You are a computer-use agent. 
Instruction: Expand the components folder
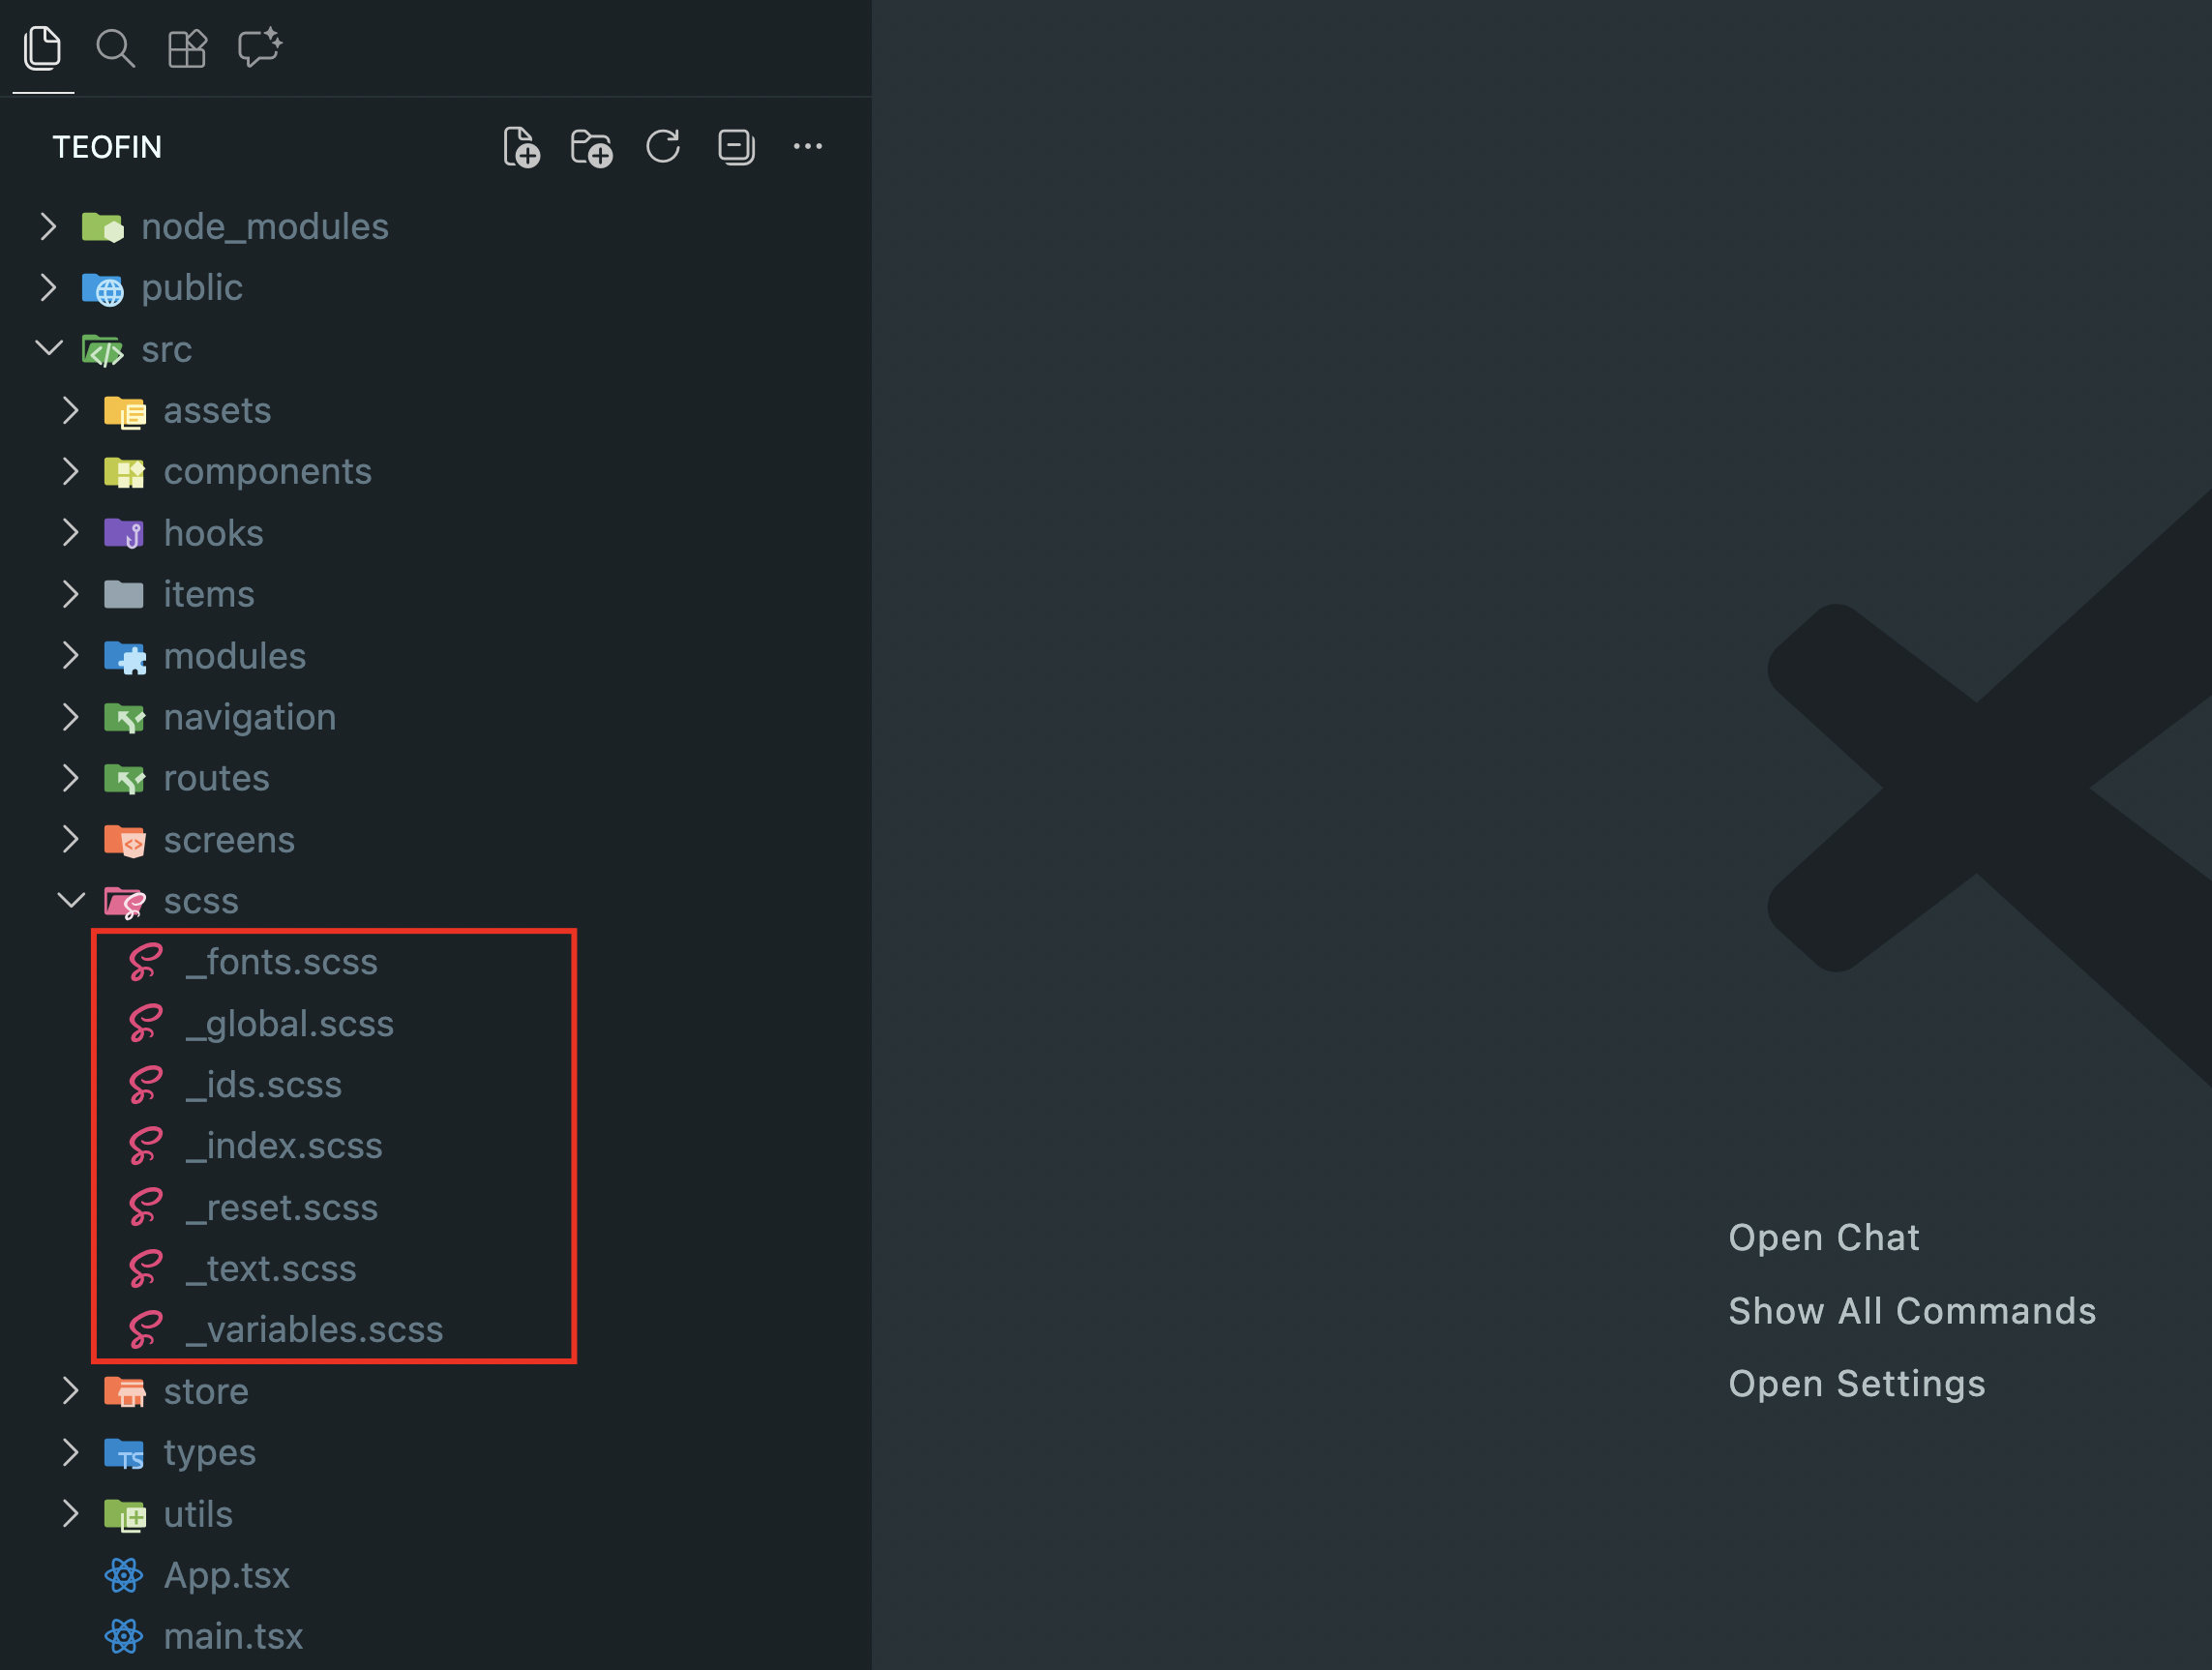tap(71, 472)
